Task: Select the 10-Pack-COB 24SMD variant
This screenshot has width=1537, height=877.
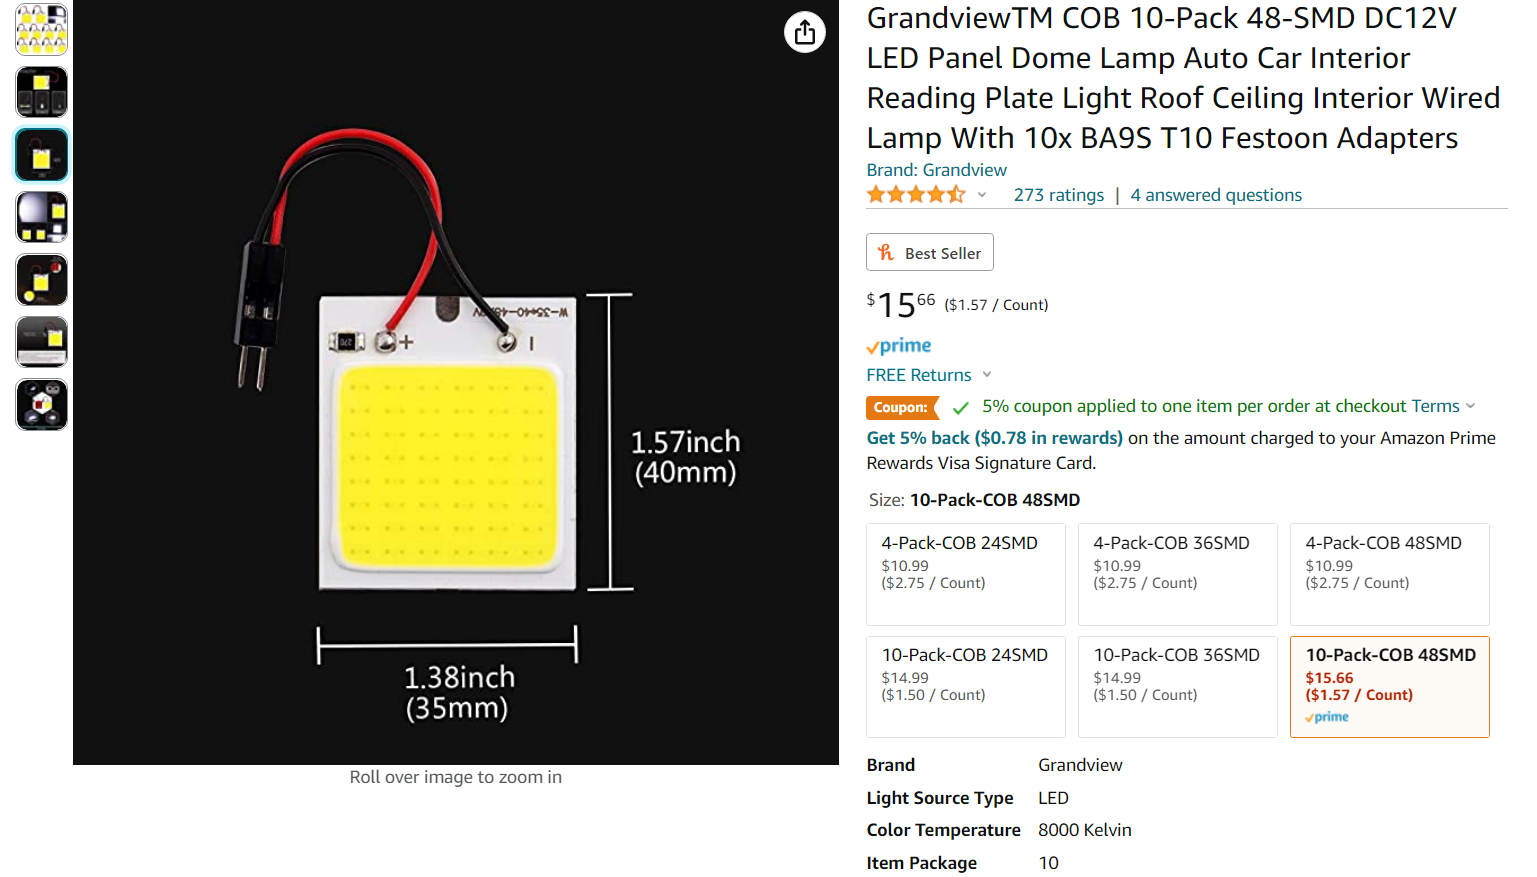Action: [x=965, y=686]
